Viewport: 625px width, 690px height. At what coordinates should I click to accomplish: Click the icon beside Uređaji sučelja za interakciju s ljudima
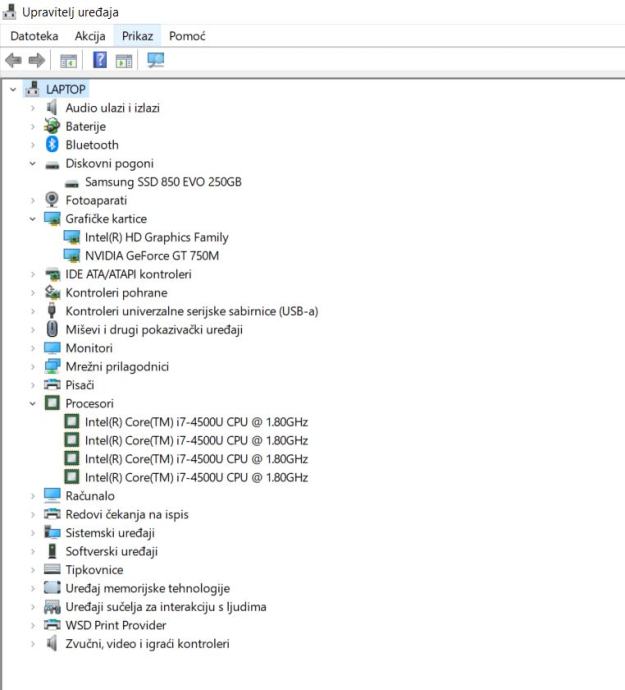point(52,607)
